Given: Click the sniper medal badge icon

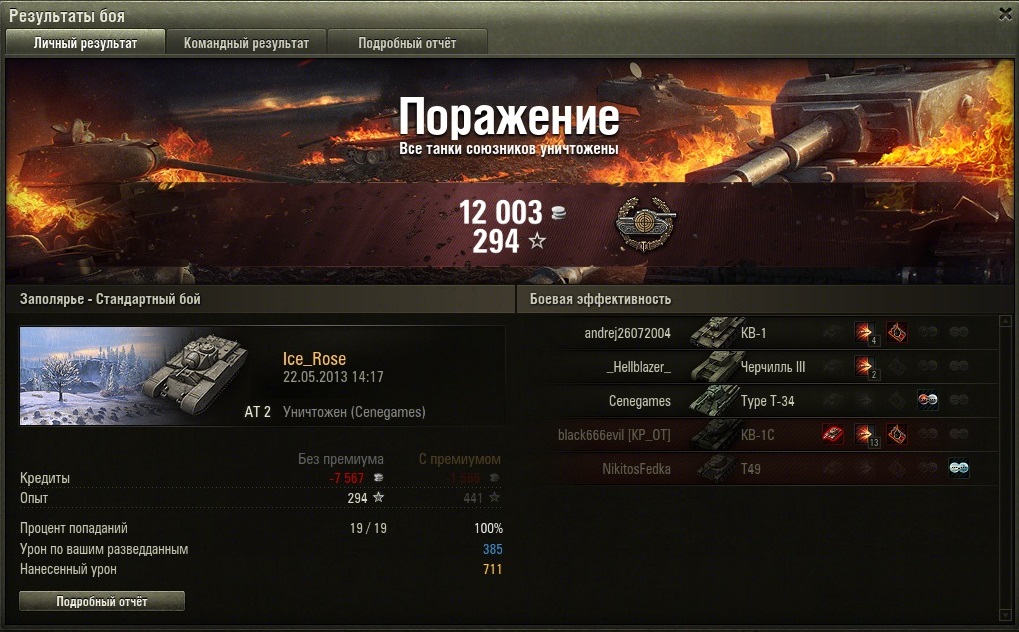Looking at the screenshot, I should tap(645, 224).
